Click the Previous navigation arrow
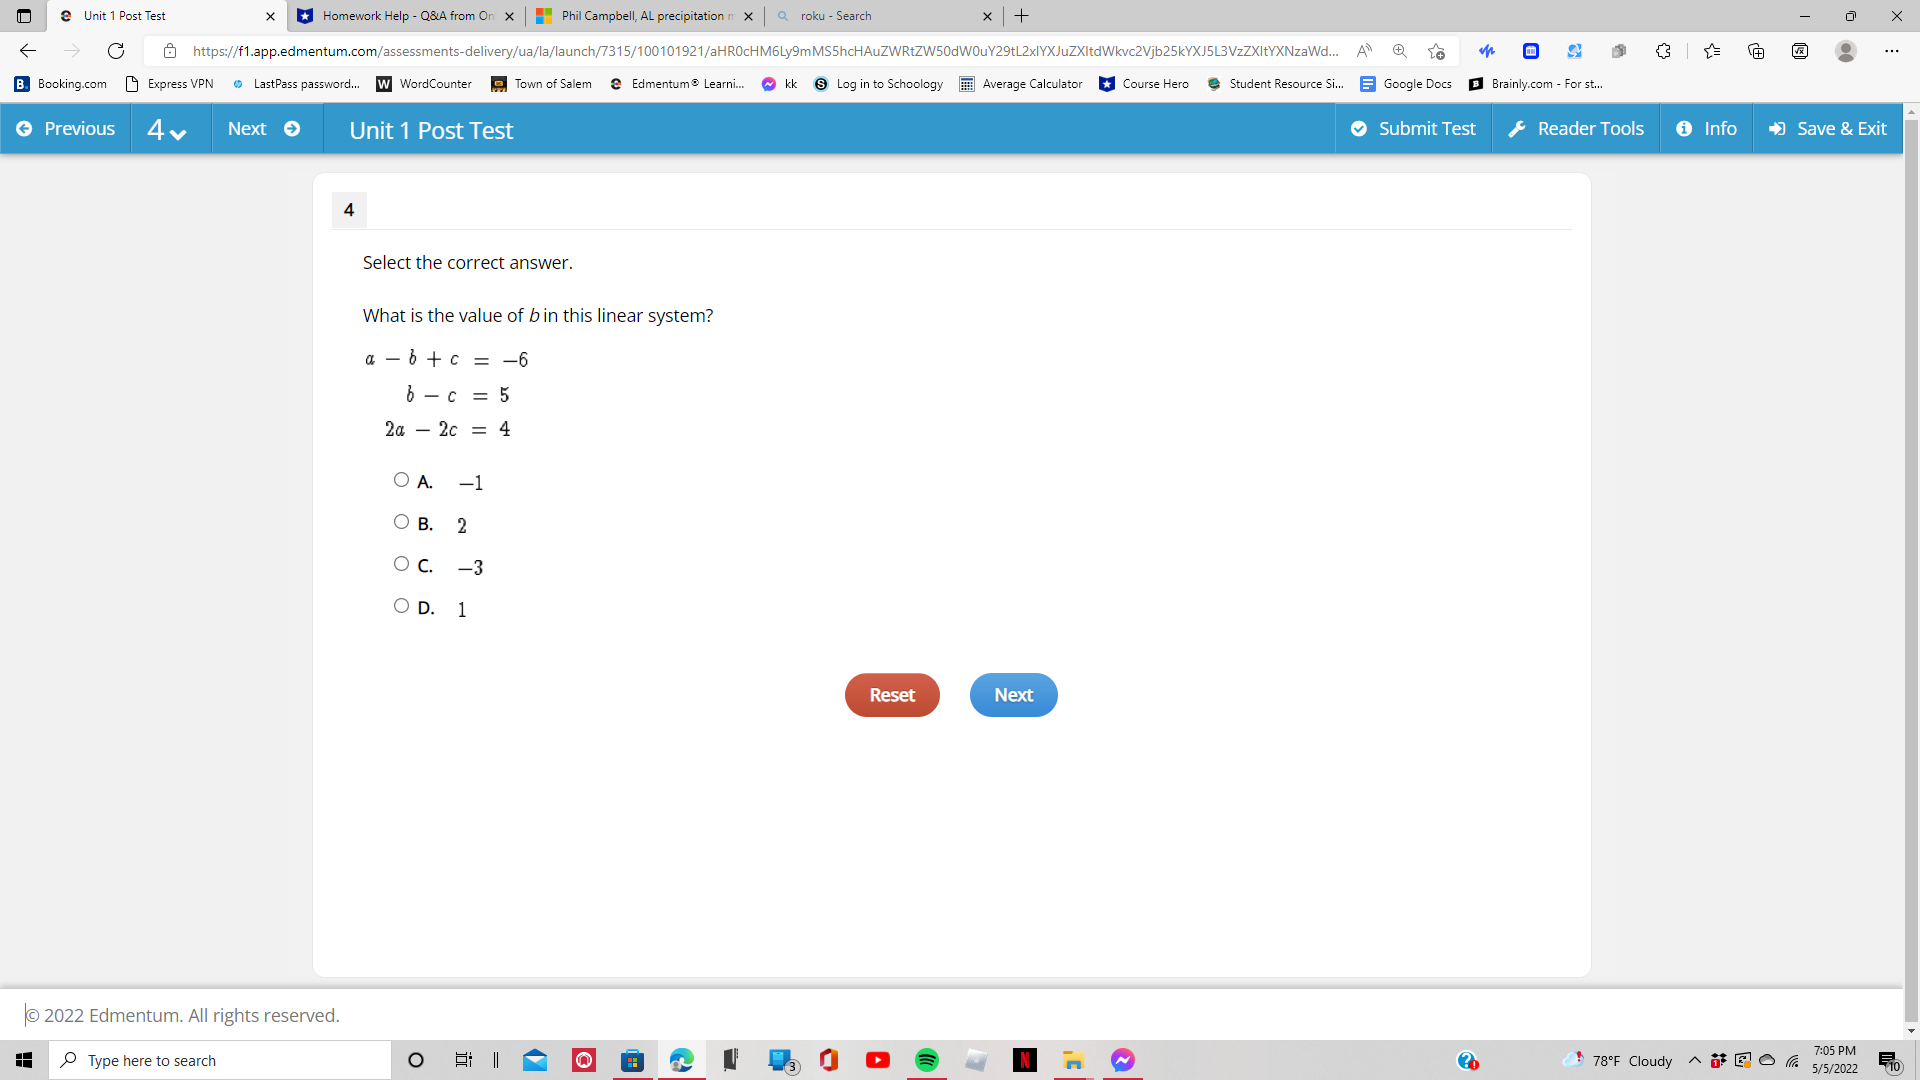Viewport: 1920px width, 1080px height. coord(24,128)
